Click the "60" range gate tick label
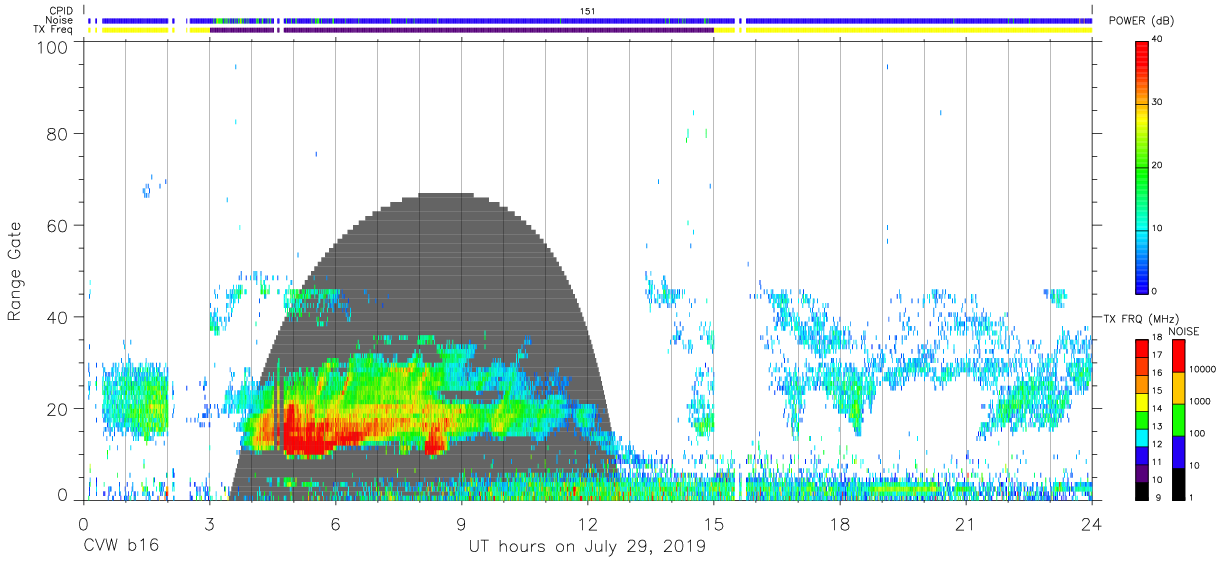 [56, 225]
